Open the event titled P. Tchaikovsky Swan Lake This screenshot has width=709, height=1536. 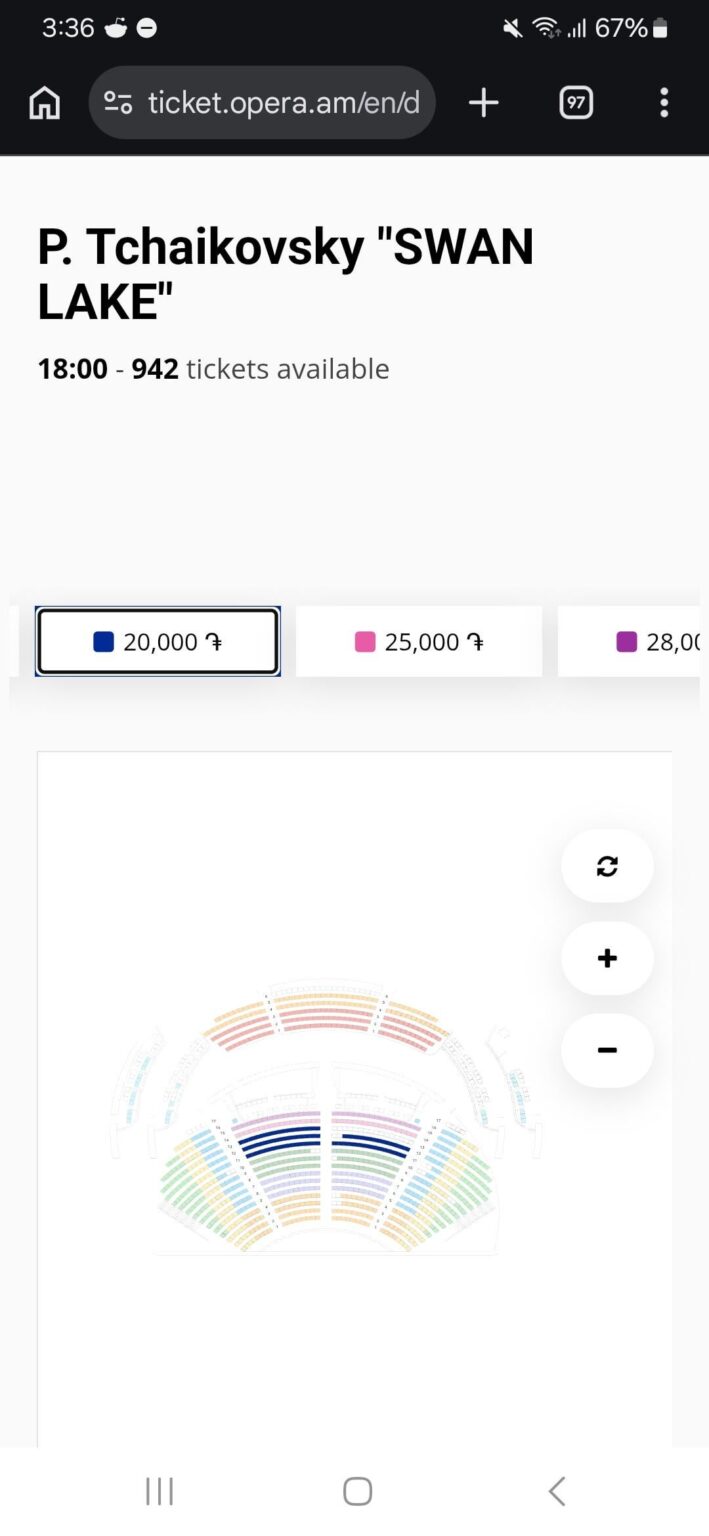point(283,273)
